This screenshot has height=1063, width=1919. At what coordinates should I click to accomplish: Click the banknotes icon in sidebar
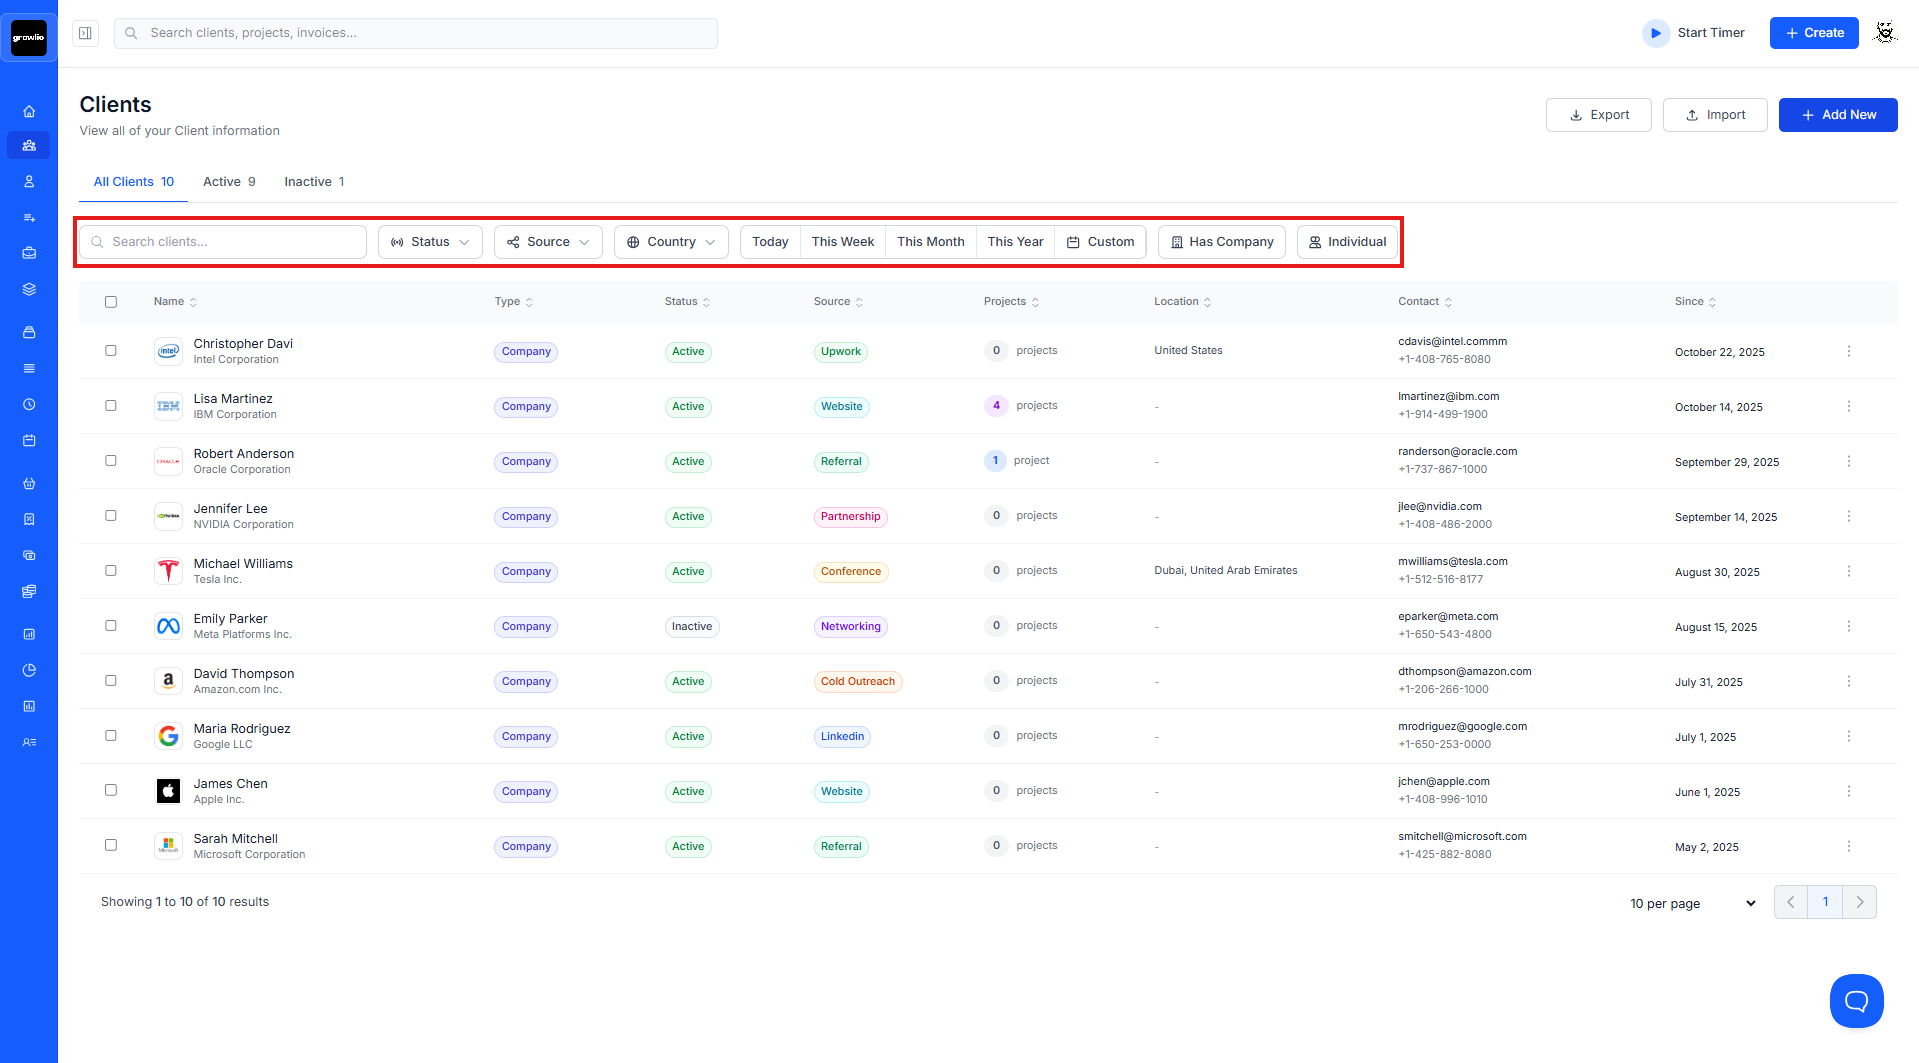tap(29, 555)
